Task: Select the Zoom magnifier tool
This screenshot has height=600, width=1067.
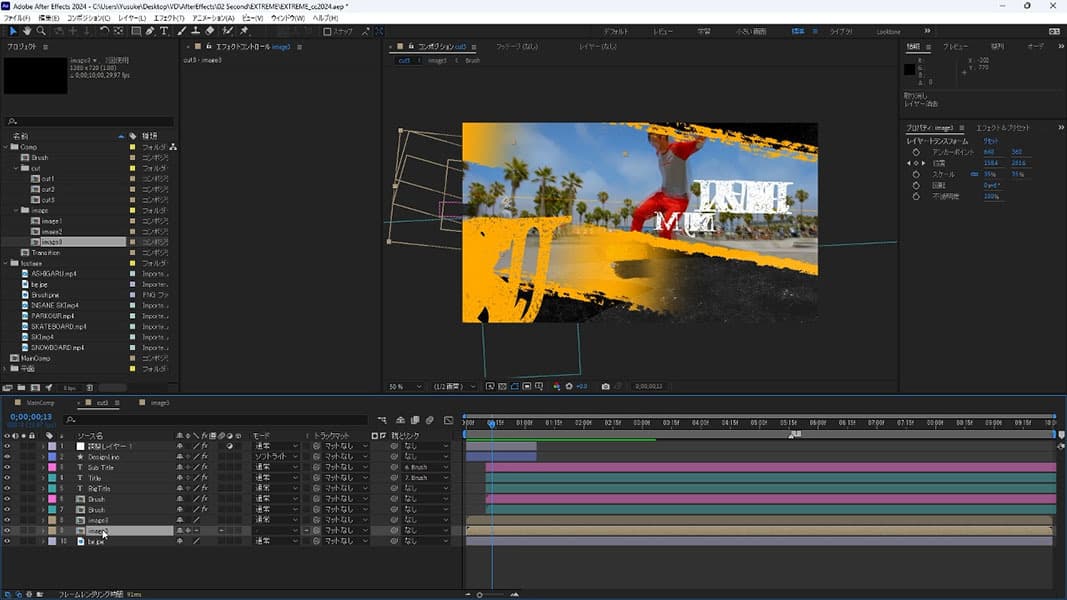Action: click(41, 31)
